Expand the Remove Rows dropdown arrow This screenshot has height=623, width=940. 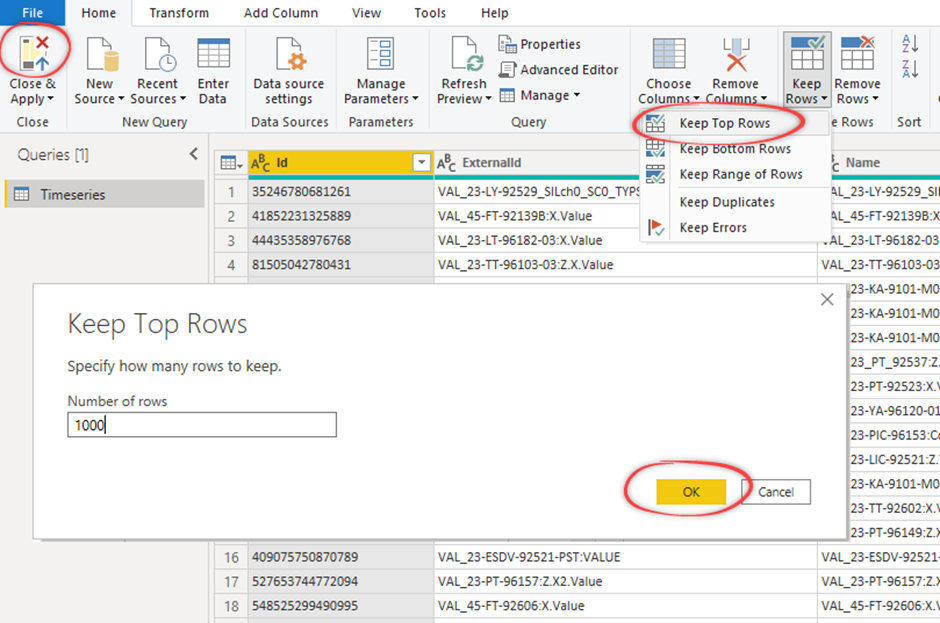(x=875, y=99)
